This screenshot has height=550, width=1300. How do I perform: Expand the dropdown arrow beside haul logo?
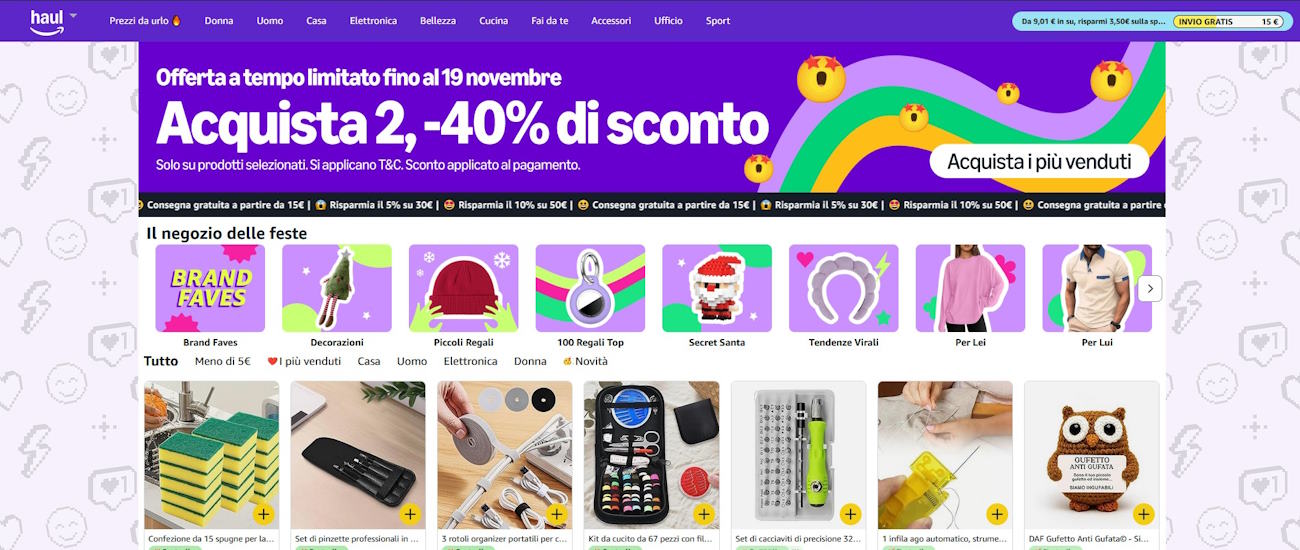73,16
